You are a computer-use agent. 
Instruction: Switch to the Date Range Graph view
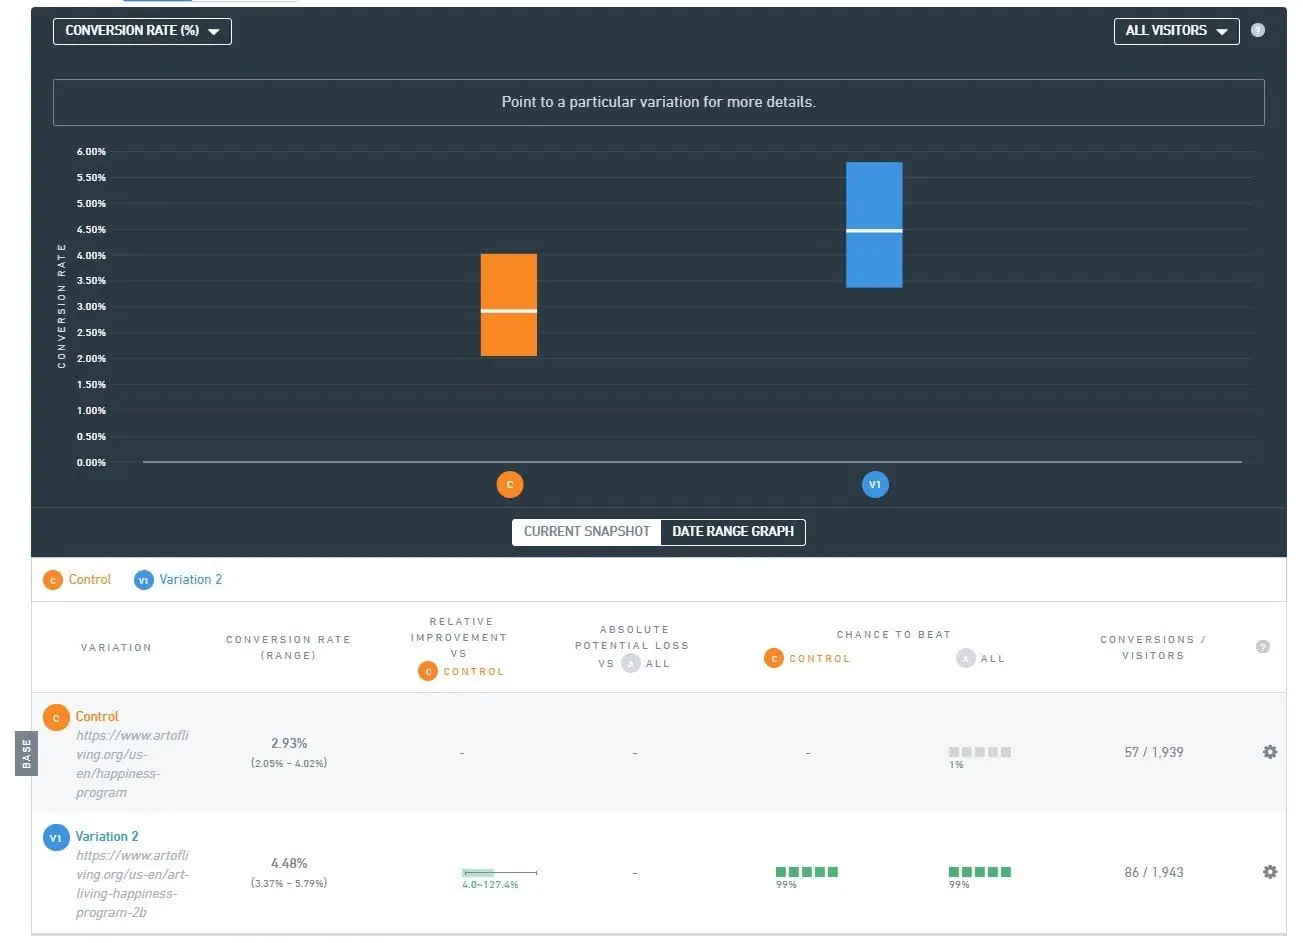tap(733, 532)
